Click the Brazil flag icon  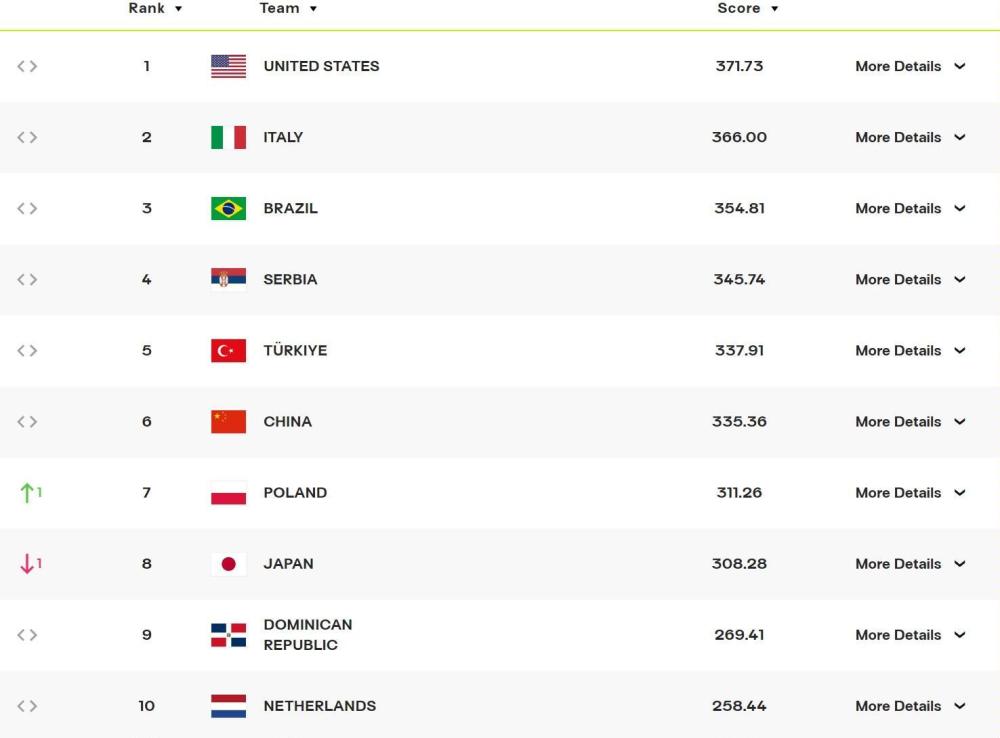[x=228, y=209]
